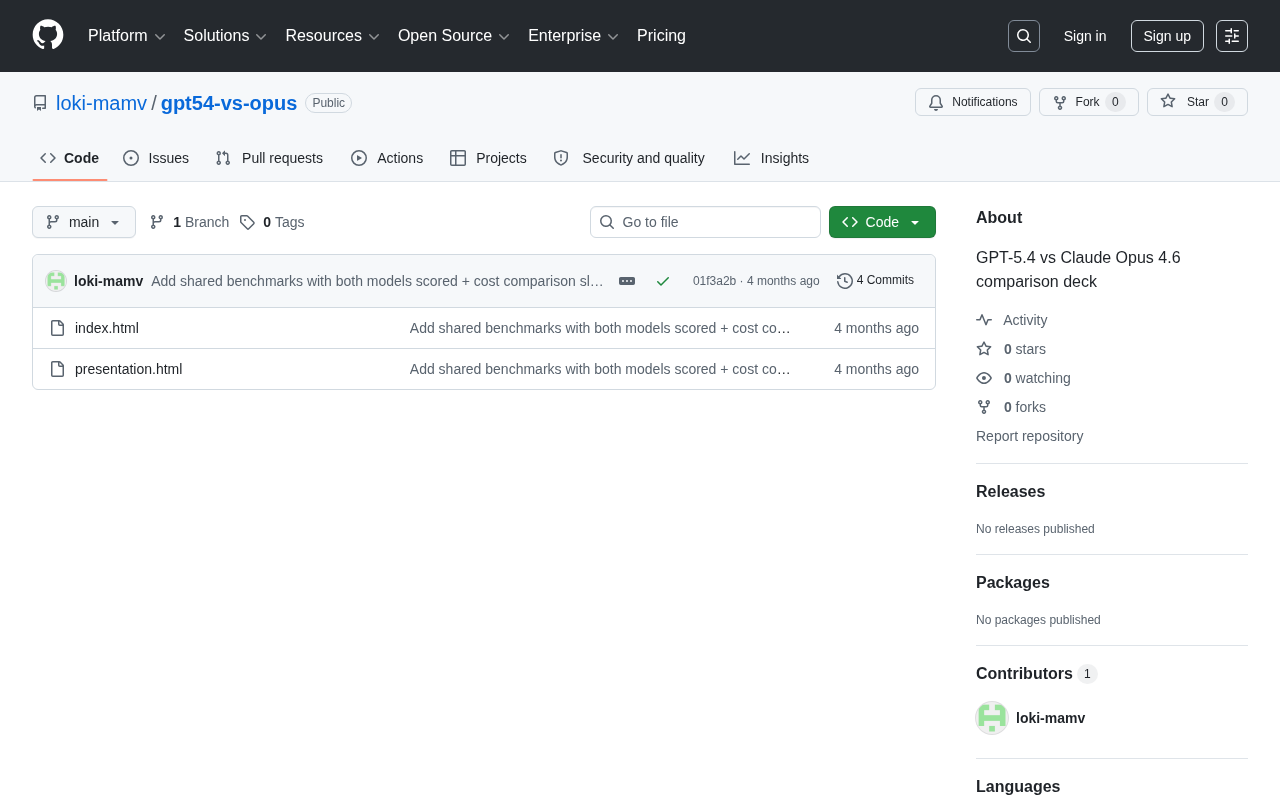
Task: Open appearance settings sliders icon
Action: pyautogui.click(x=1232, y=36)
